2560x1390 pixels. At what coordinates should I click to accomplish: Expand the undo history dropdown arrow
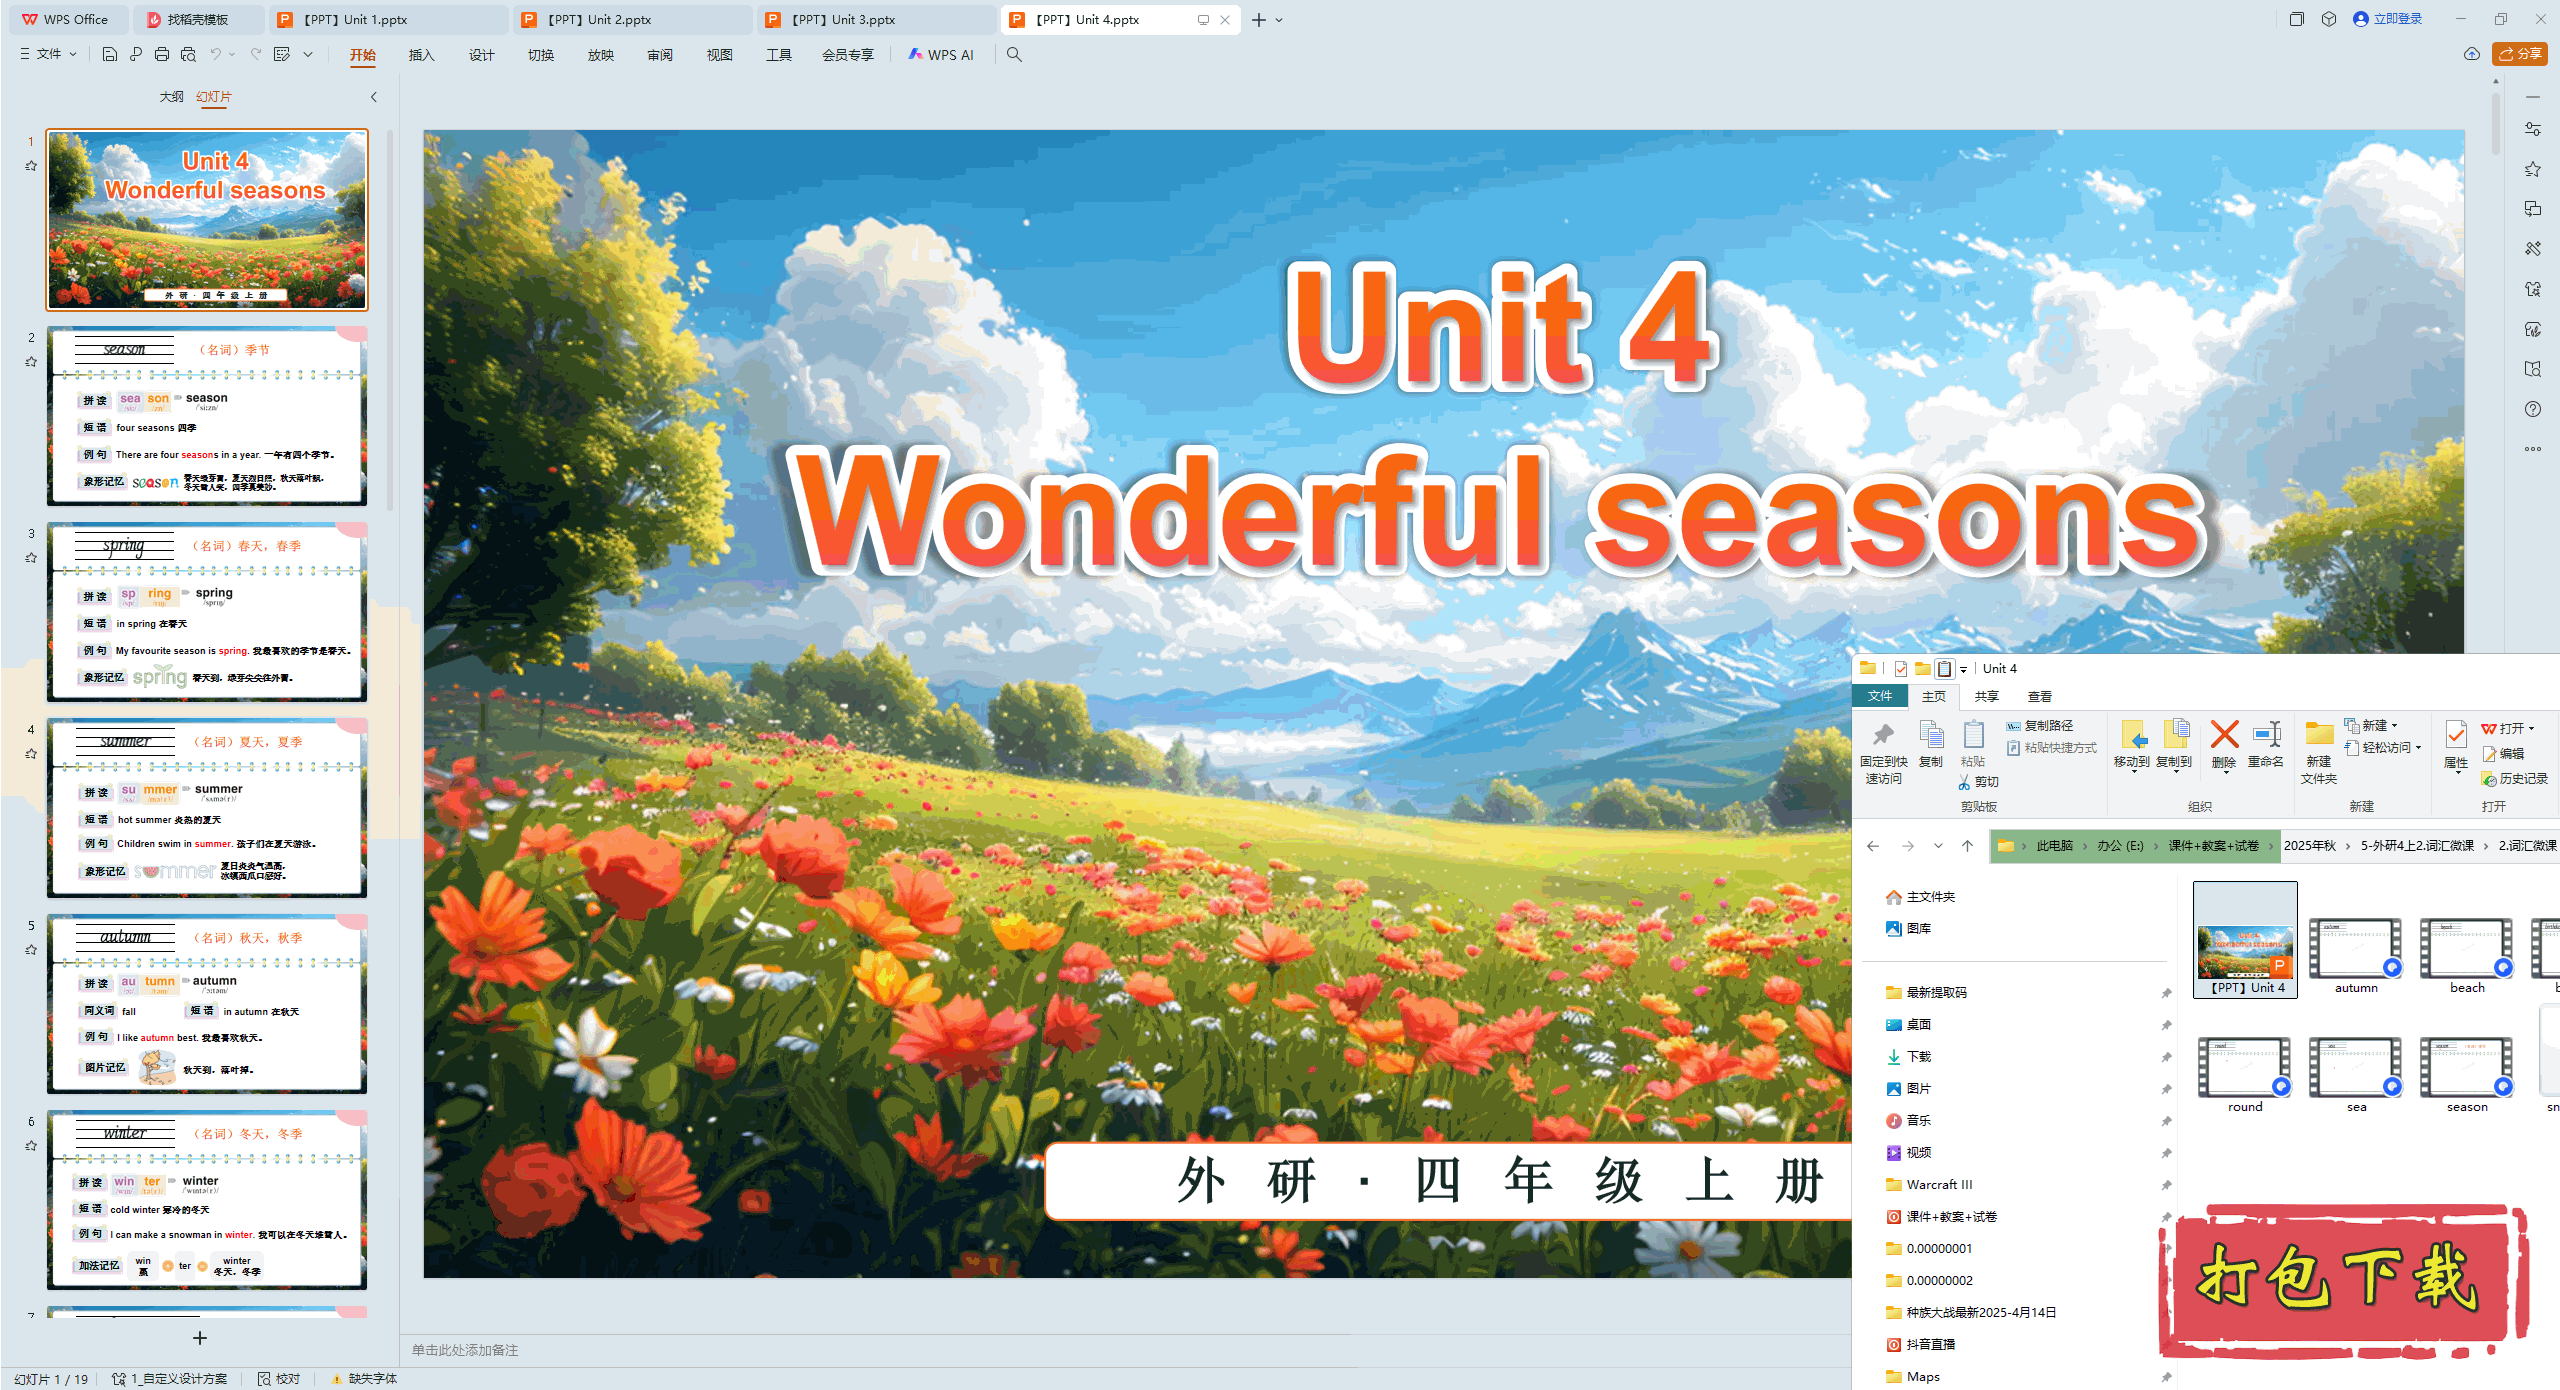click(x=232, y=55)
